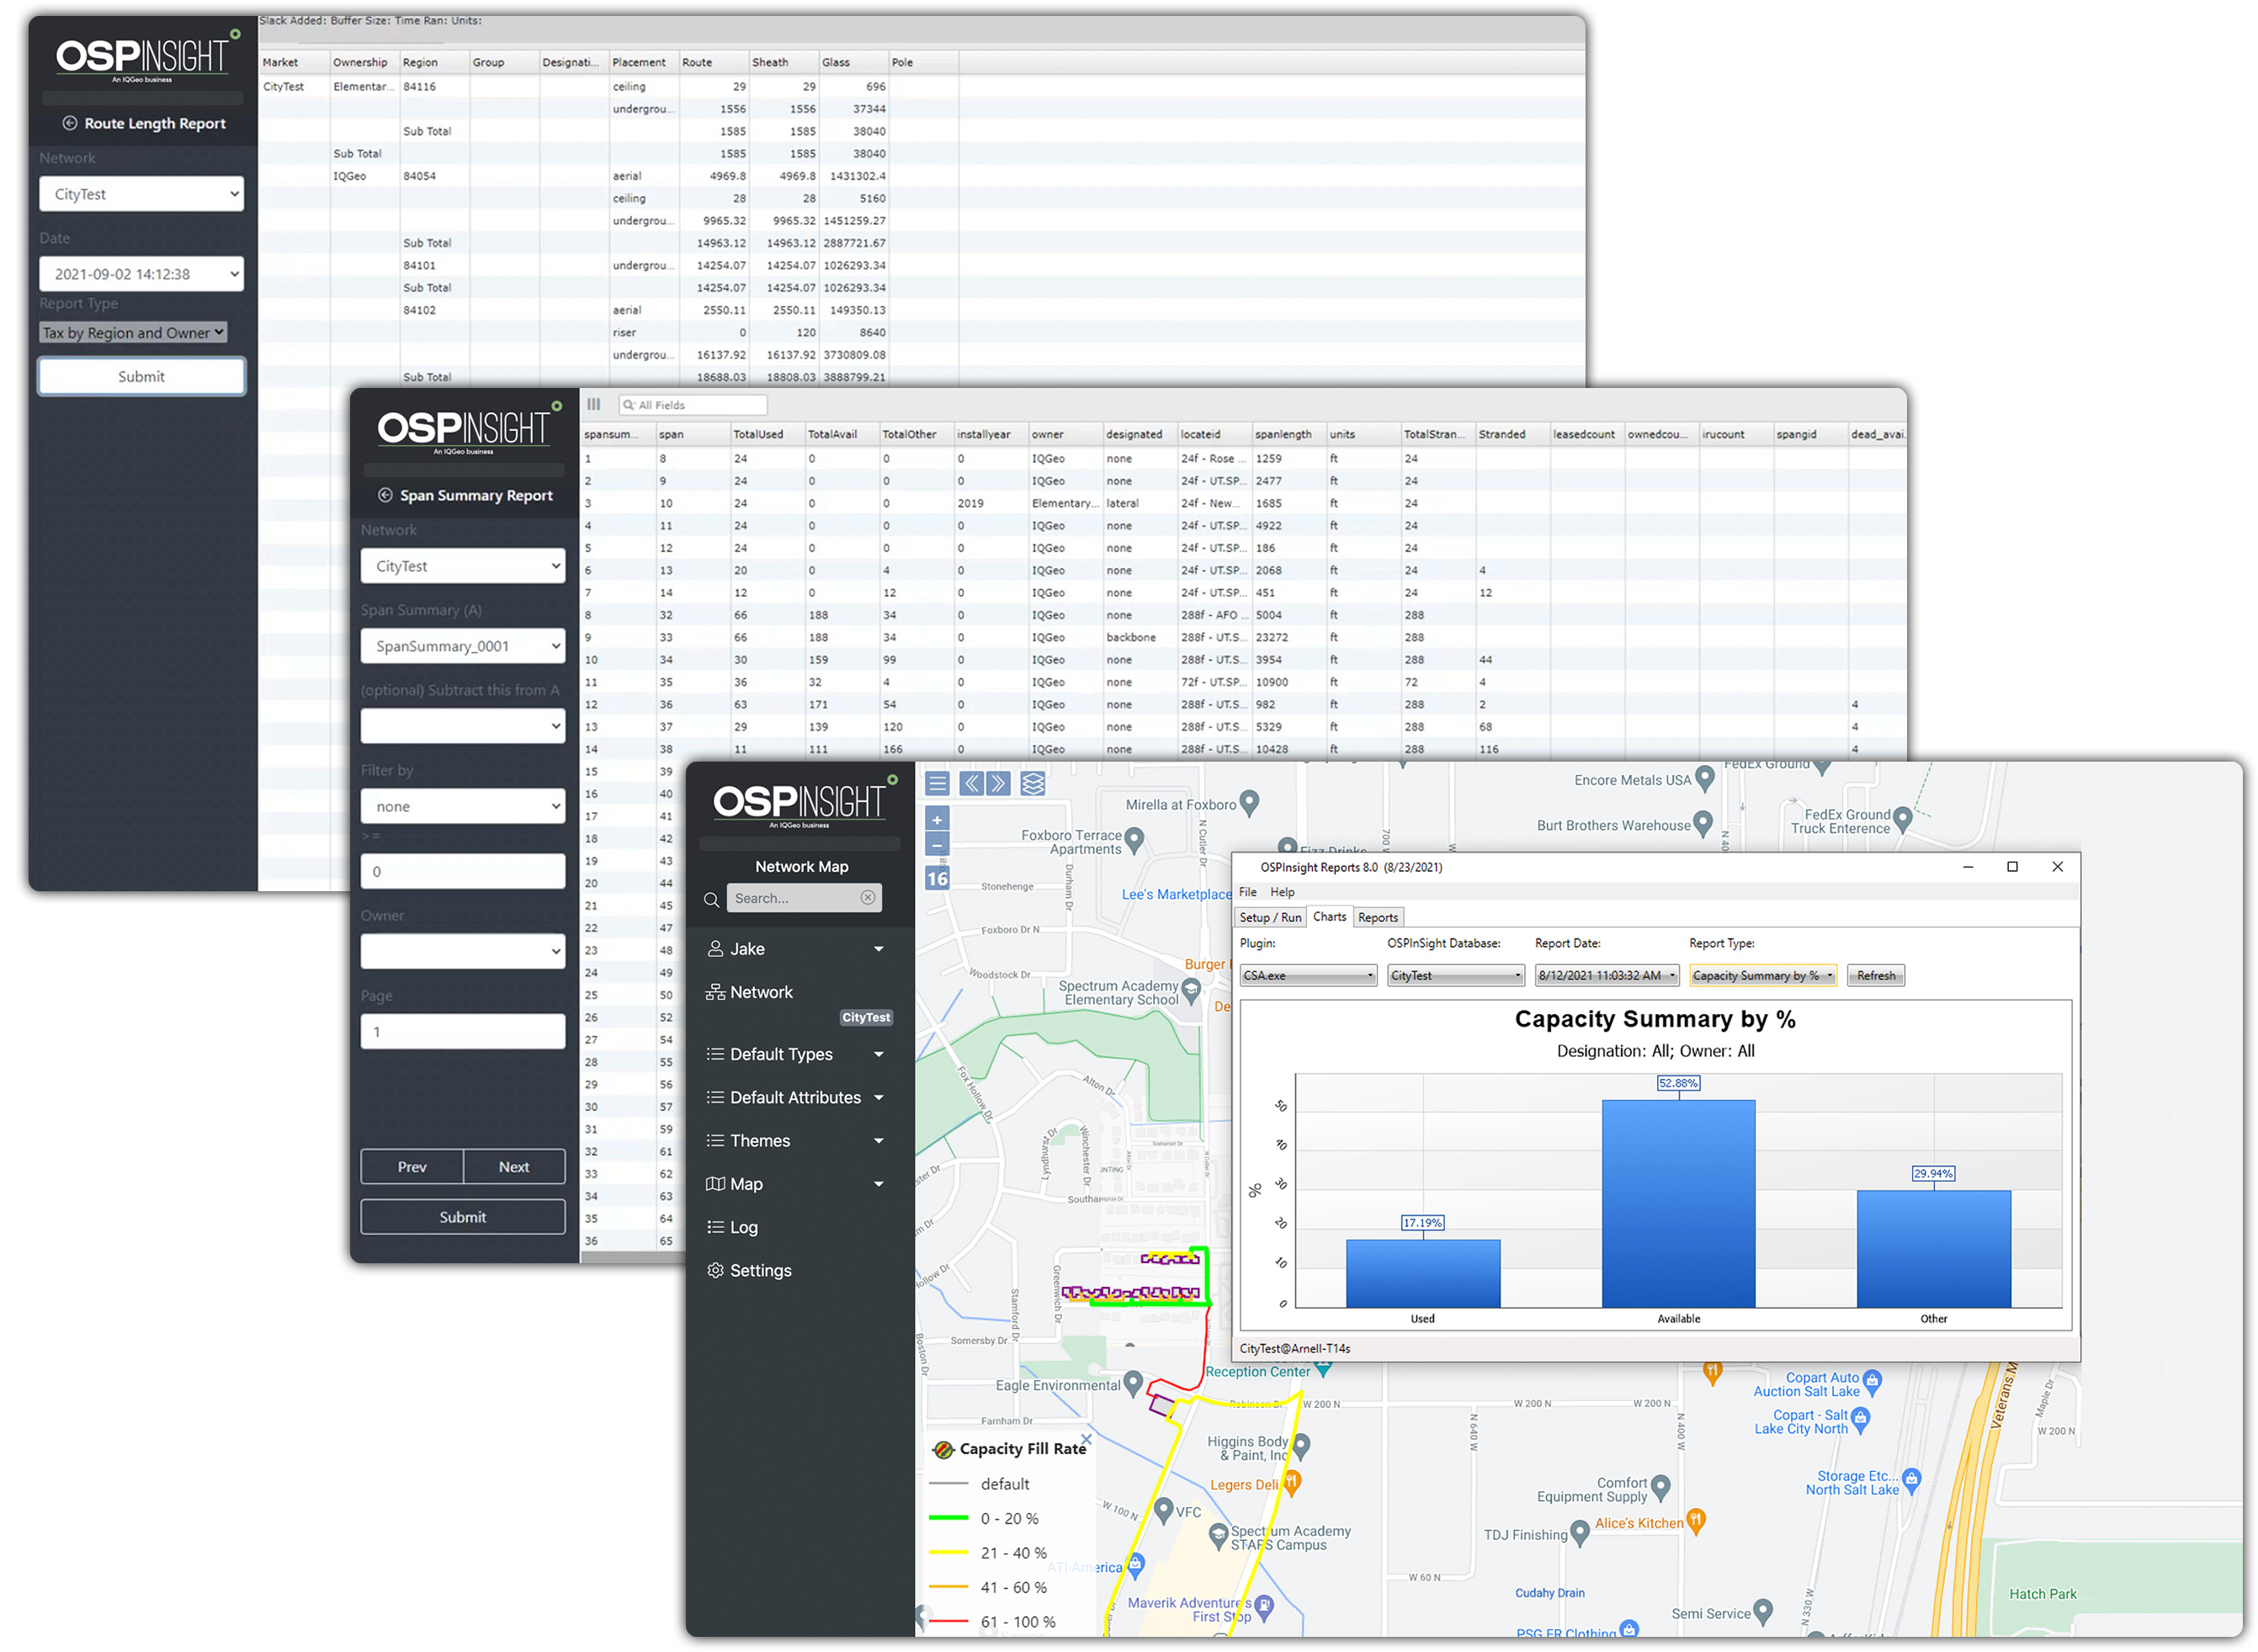Click the folded map icon beside Map
The height and width of the screenshot is (1652, 2258).
(x=715, y=1184)
